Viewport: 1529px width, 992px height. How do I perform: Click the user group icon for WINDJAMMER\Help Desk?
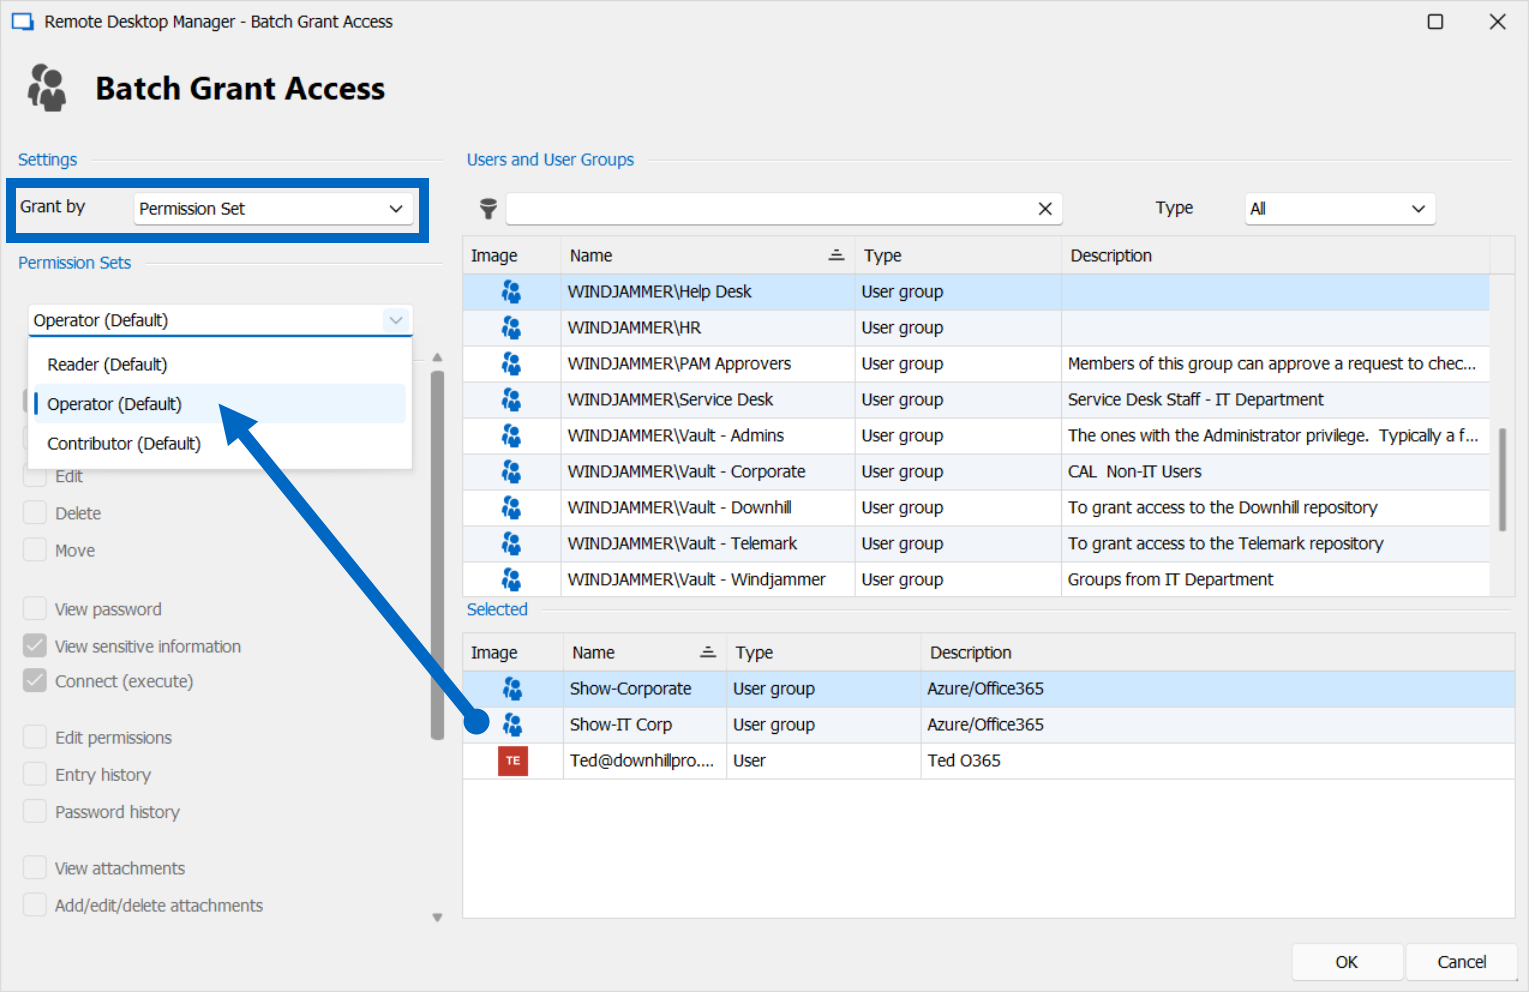(512, 291)
